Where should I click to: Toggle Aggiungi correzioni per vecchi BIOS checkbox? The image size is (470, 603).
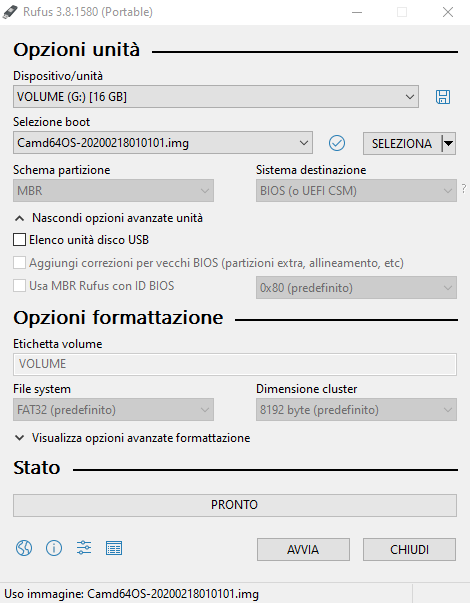pos(19,263)
